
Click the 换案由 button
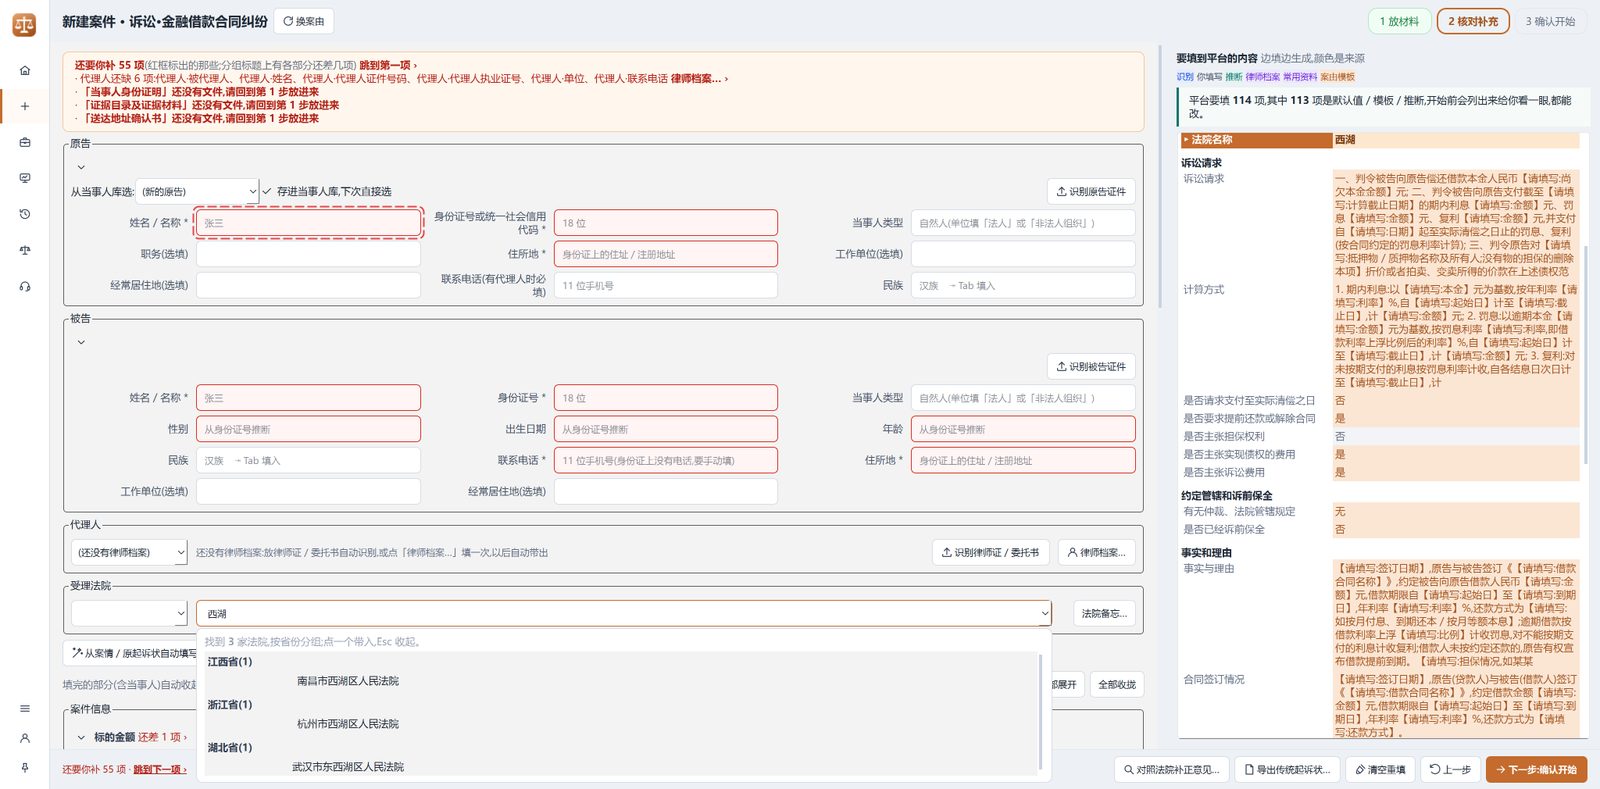(x=304, y=21)
